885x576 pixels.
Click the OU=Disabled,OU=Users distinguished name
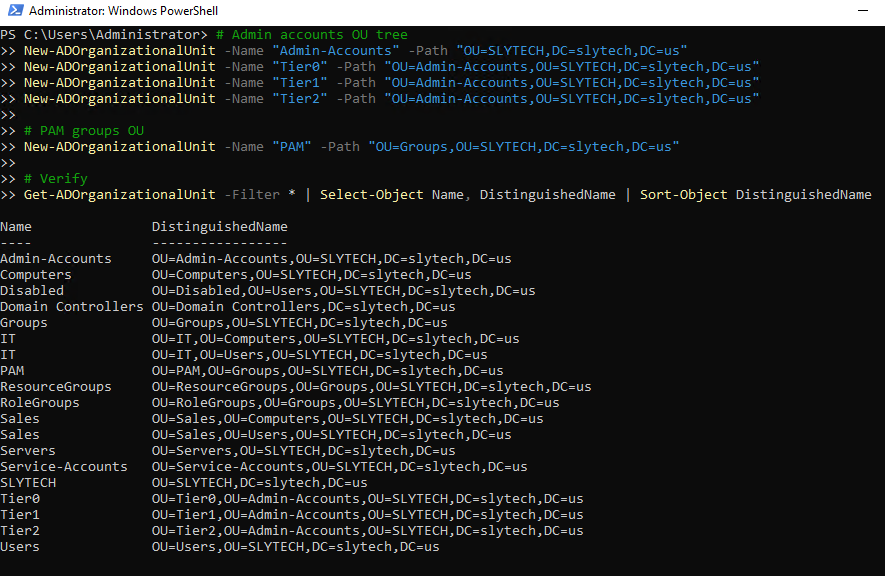[x=343, y=291]
